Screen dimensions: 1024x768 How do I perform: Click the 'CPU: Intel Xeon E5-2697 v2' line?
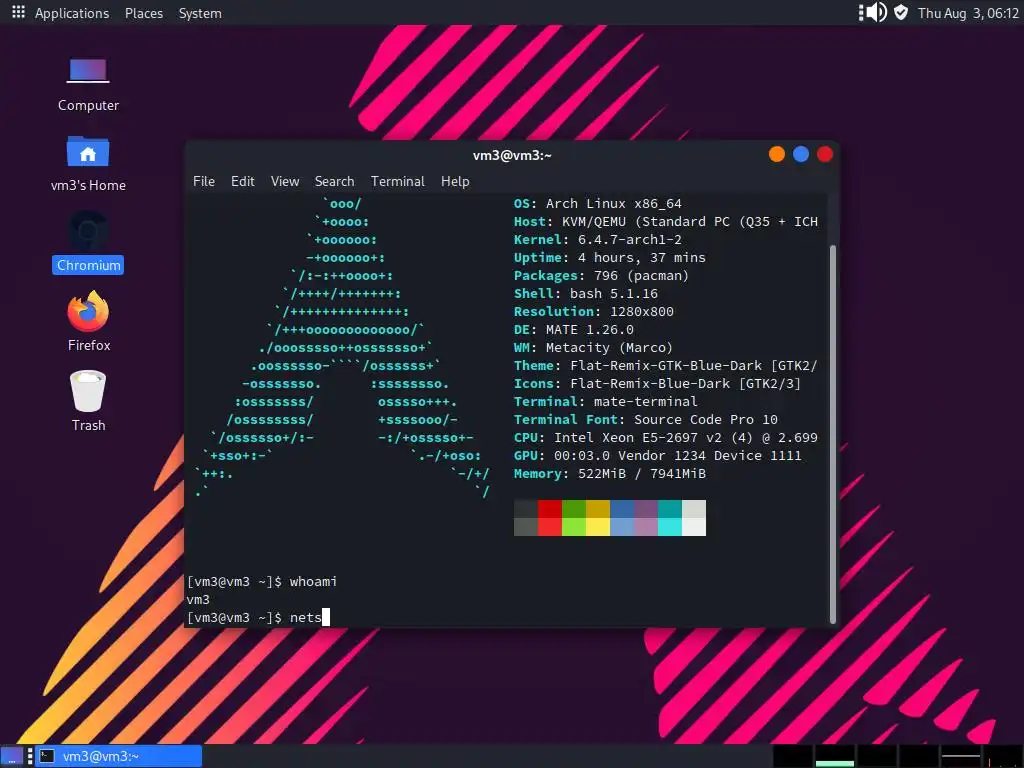pyautogui.click(x=665, y=438)
